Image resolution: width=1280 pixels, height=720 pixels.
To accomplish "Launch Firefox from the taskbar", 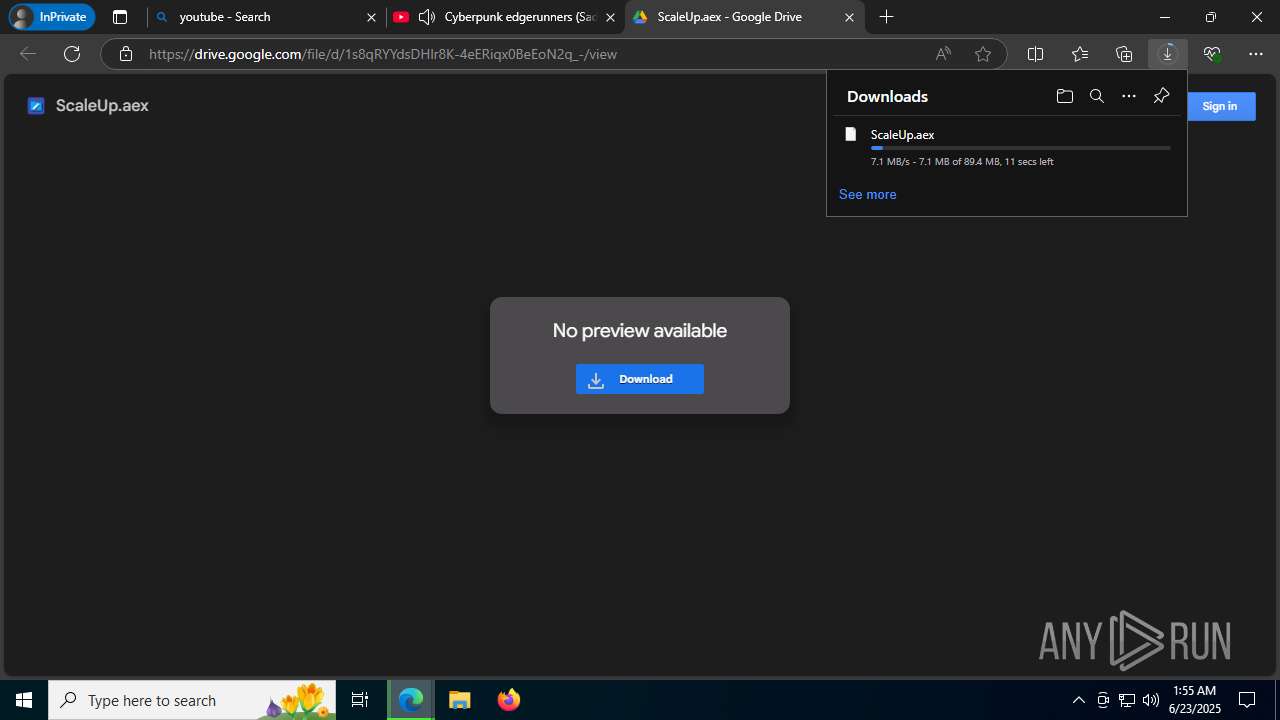I will click(x=508, y=700).
